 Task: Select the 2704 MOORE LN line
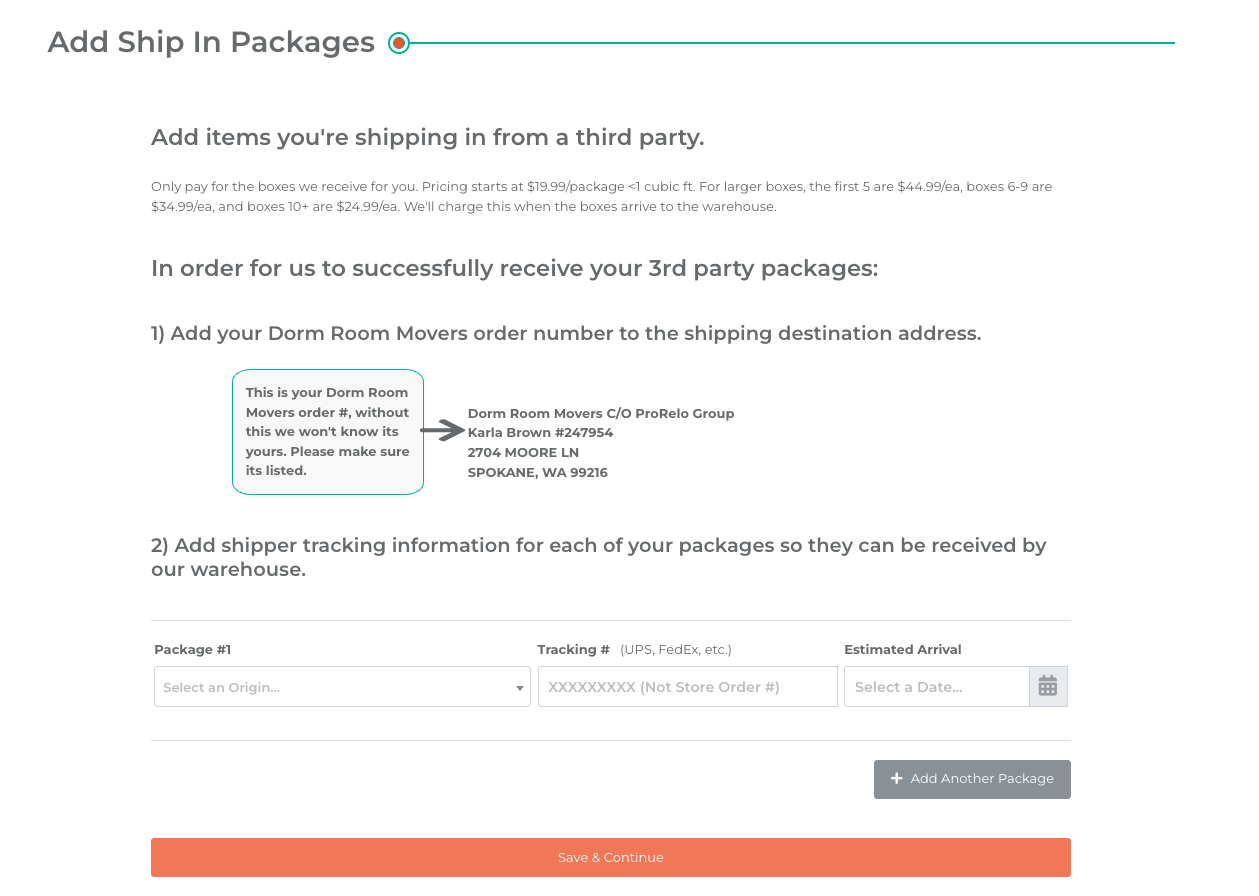pyautogui.click(x=523, y=452)
